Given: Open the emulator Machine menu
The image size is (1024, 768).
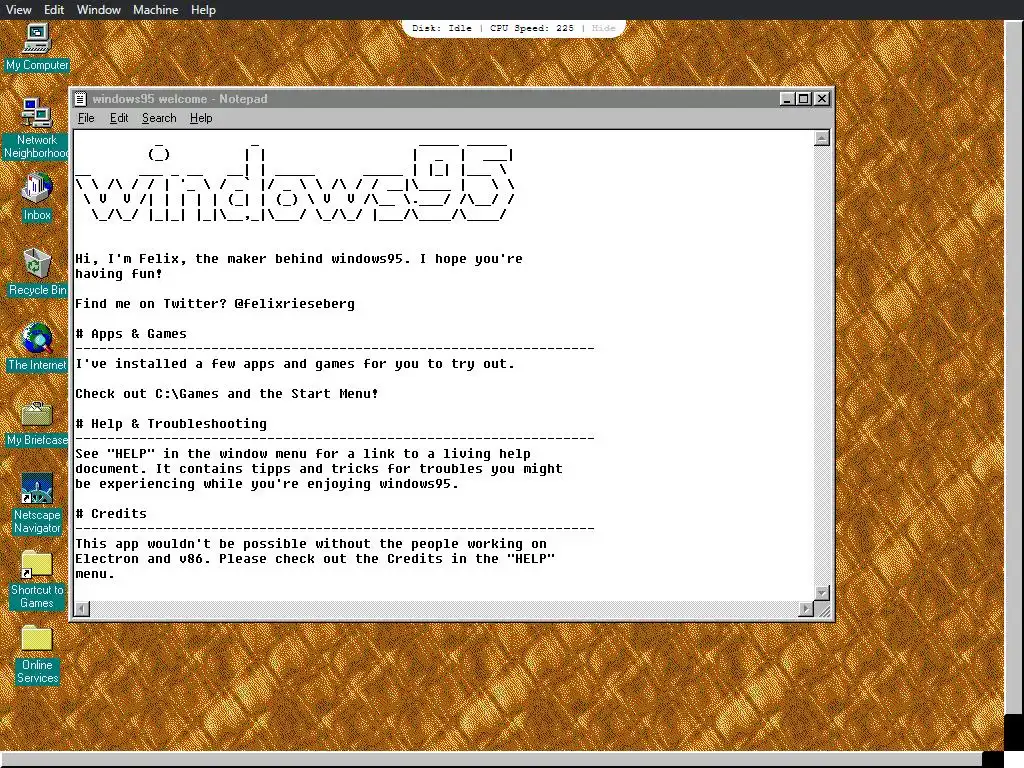Looking at the screenshot, I should [155, 10].
